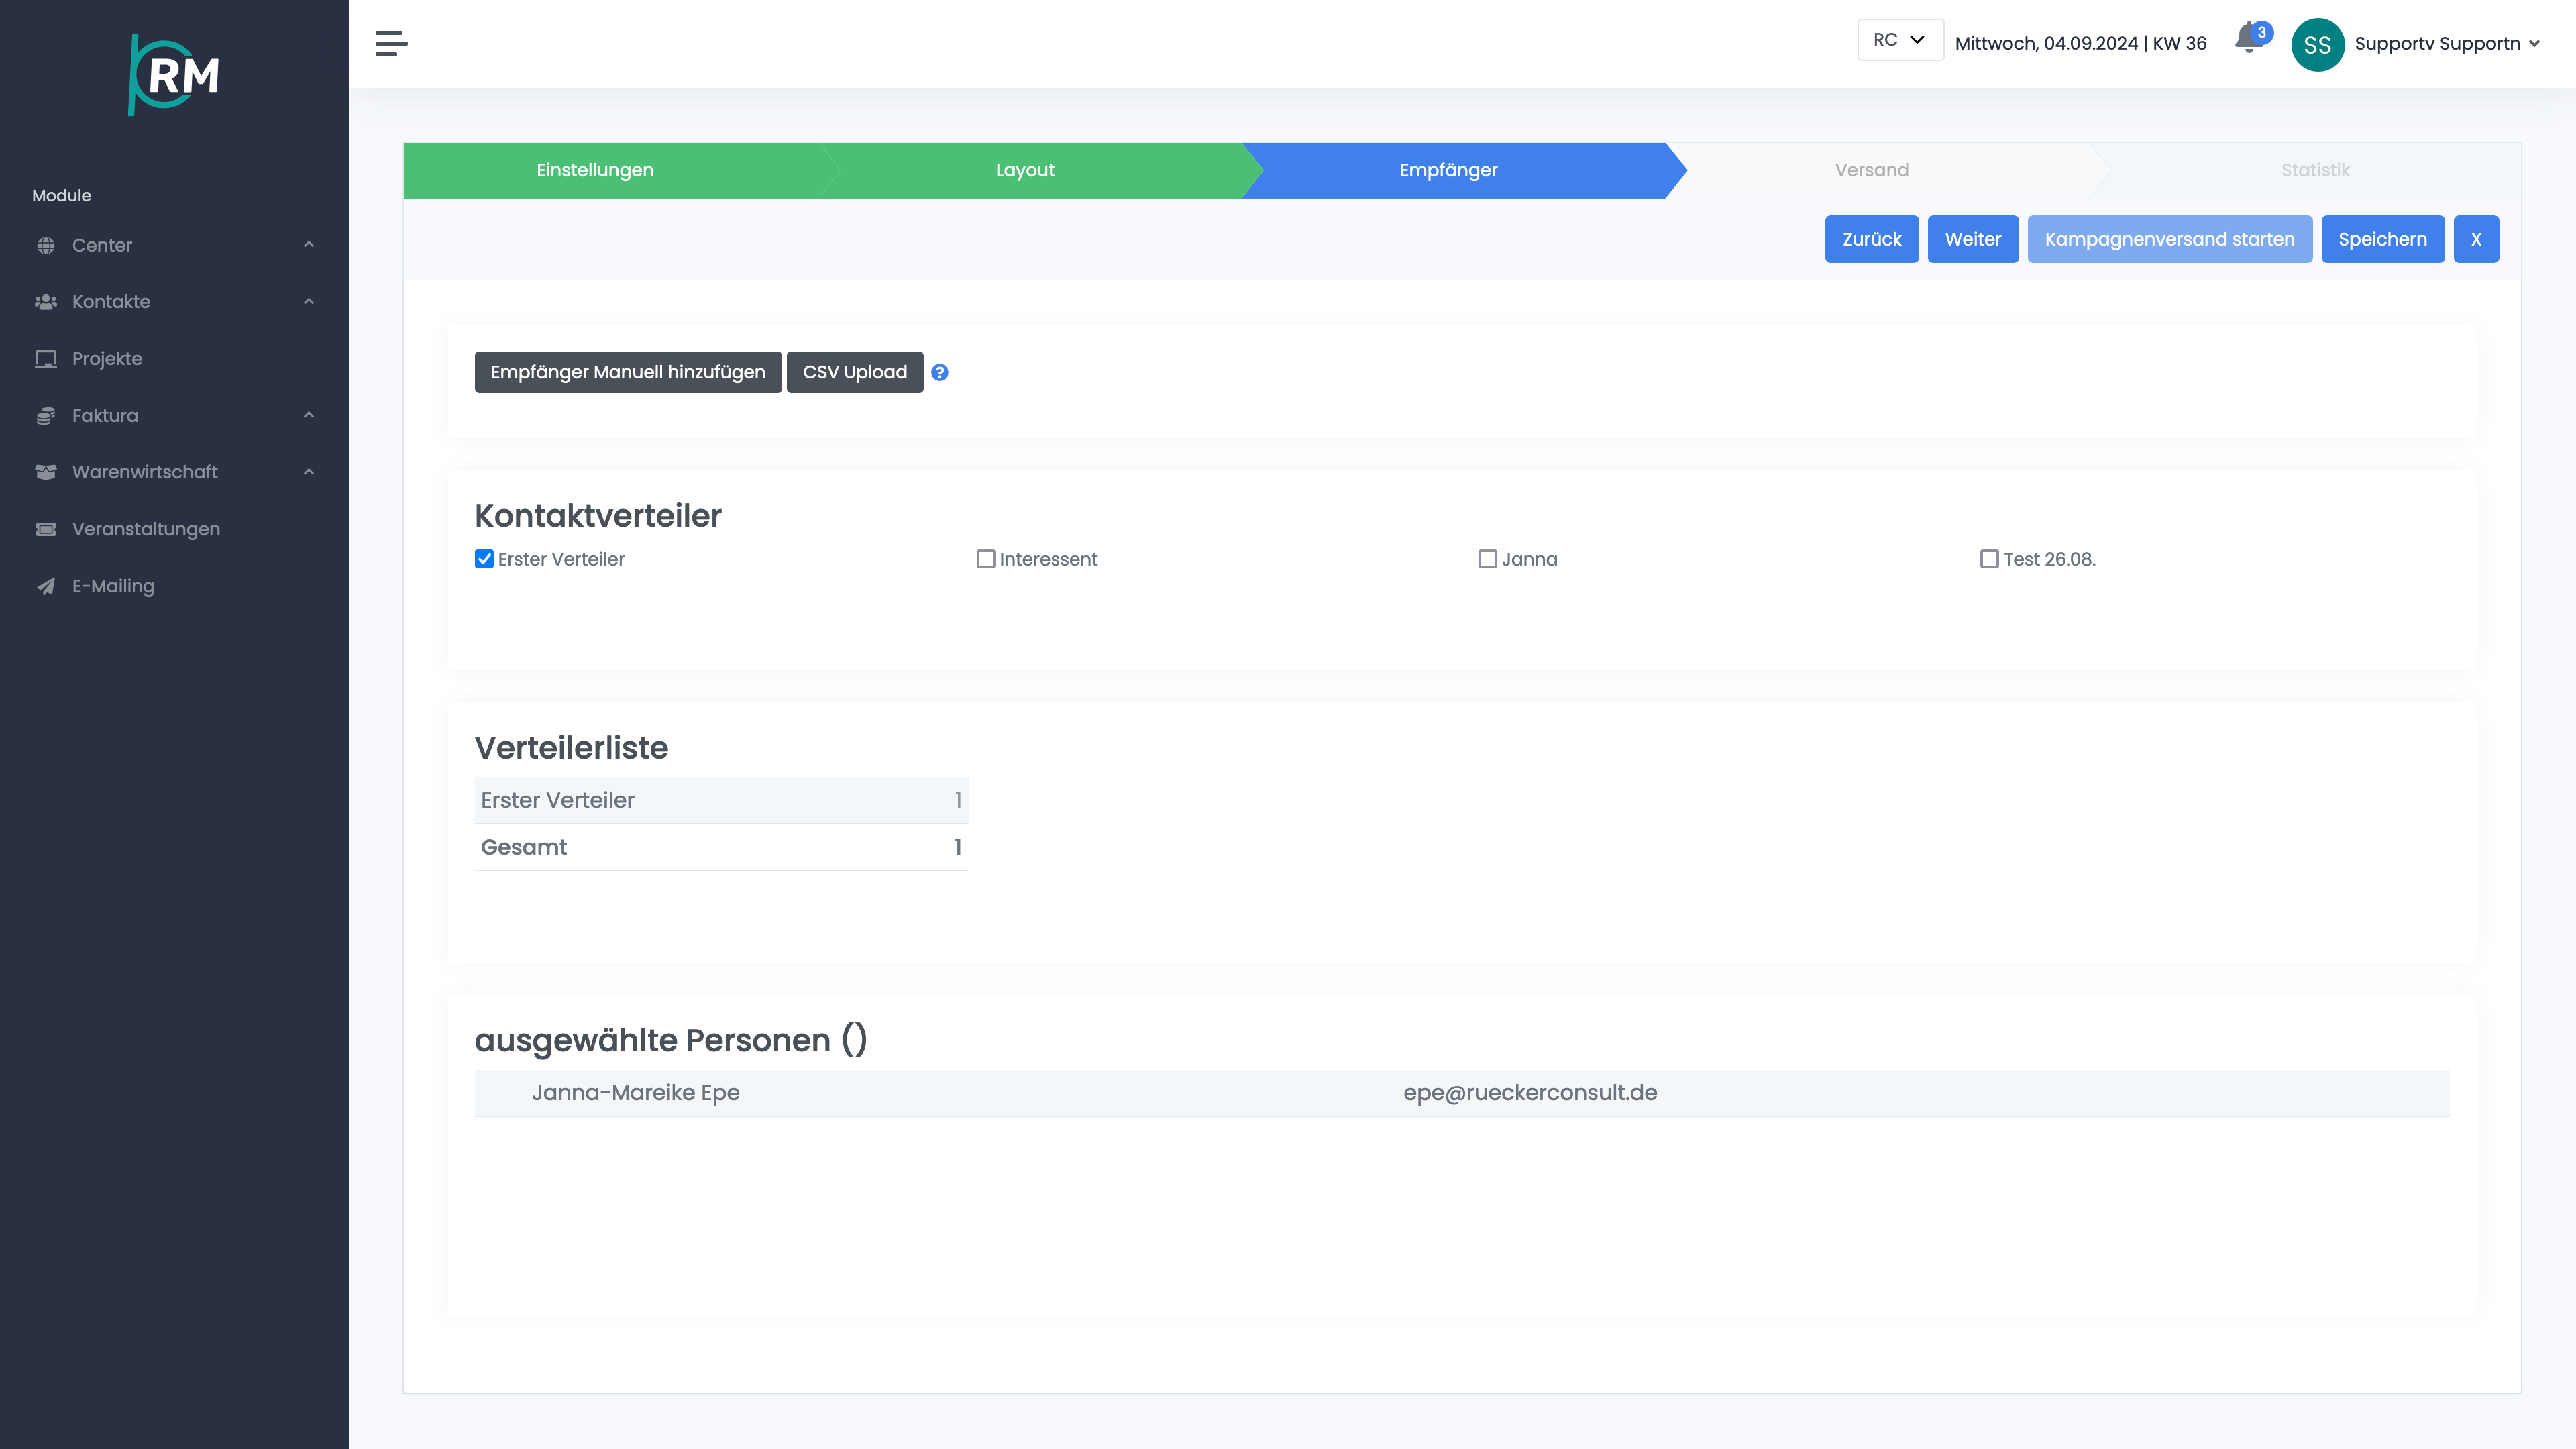Screen dimensions: 2576x1449
Task: Open the RC client dropdown
Action: click(1900, 40)
